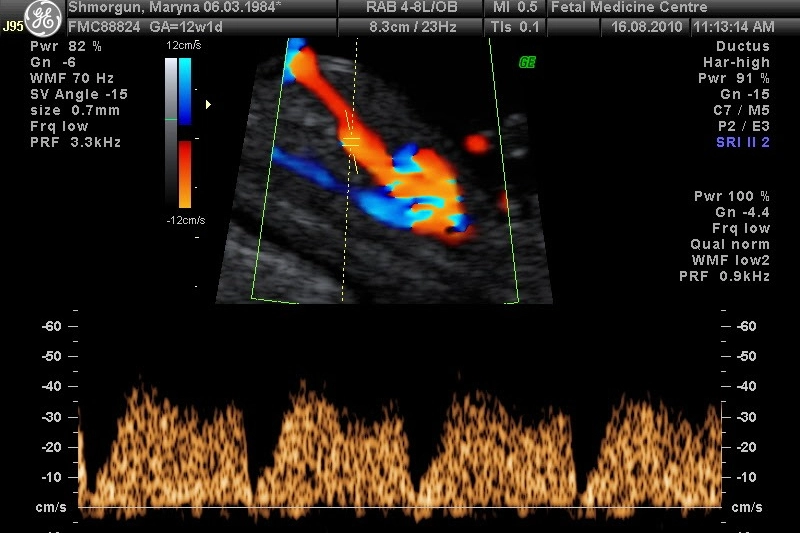The height and width of the screenshot is (533, 800).
Task: Click the WMF 70 Hz setting
Action: pyautogui.click(x=72, y=78)
